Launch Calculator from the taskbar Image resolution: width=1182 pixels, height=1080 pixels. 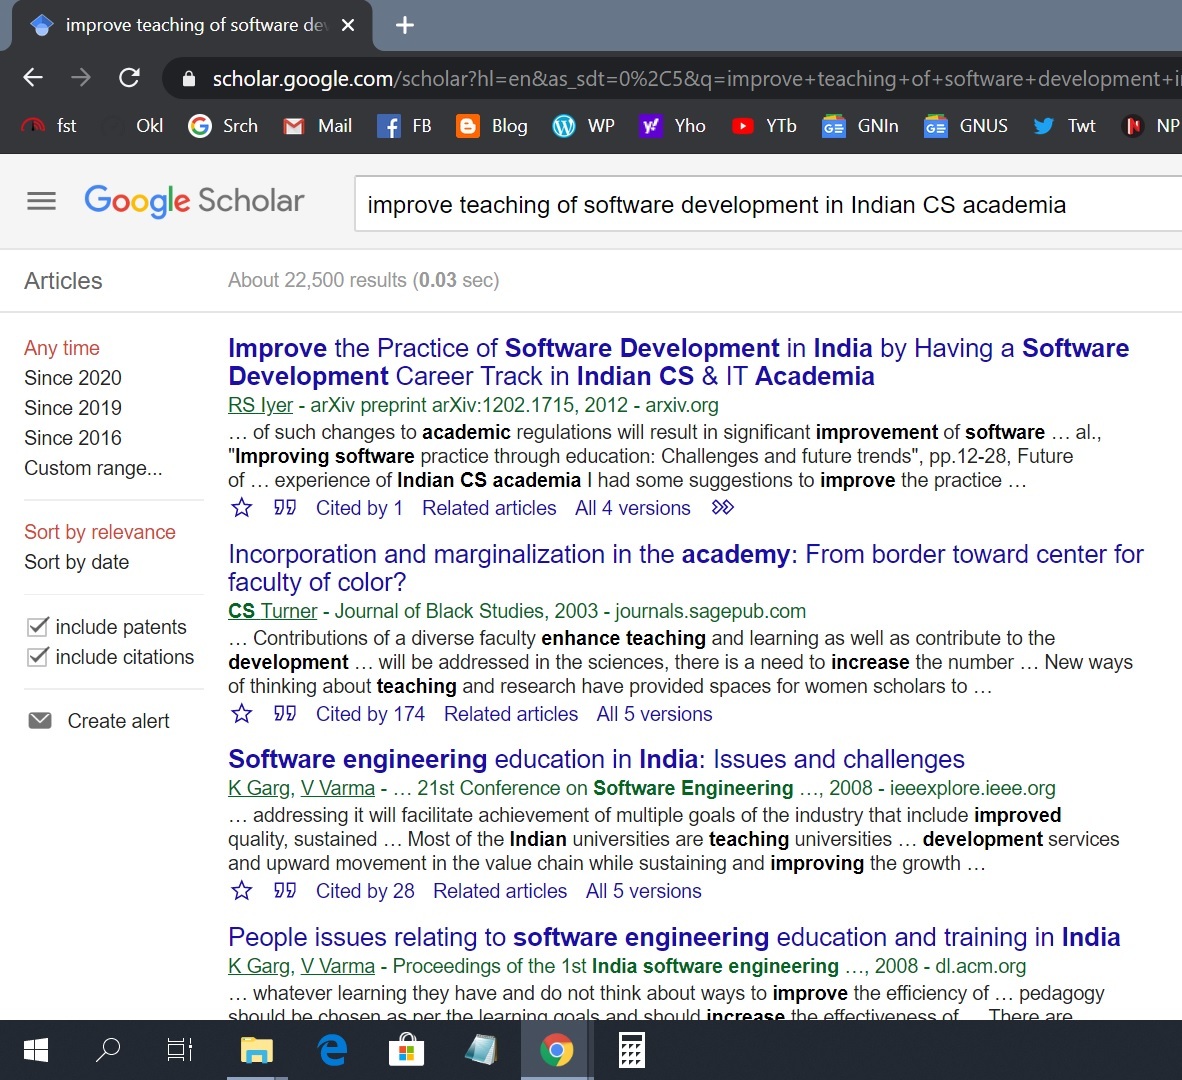click(631, 1050)
